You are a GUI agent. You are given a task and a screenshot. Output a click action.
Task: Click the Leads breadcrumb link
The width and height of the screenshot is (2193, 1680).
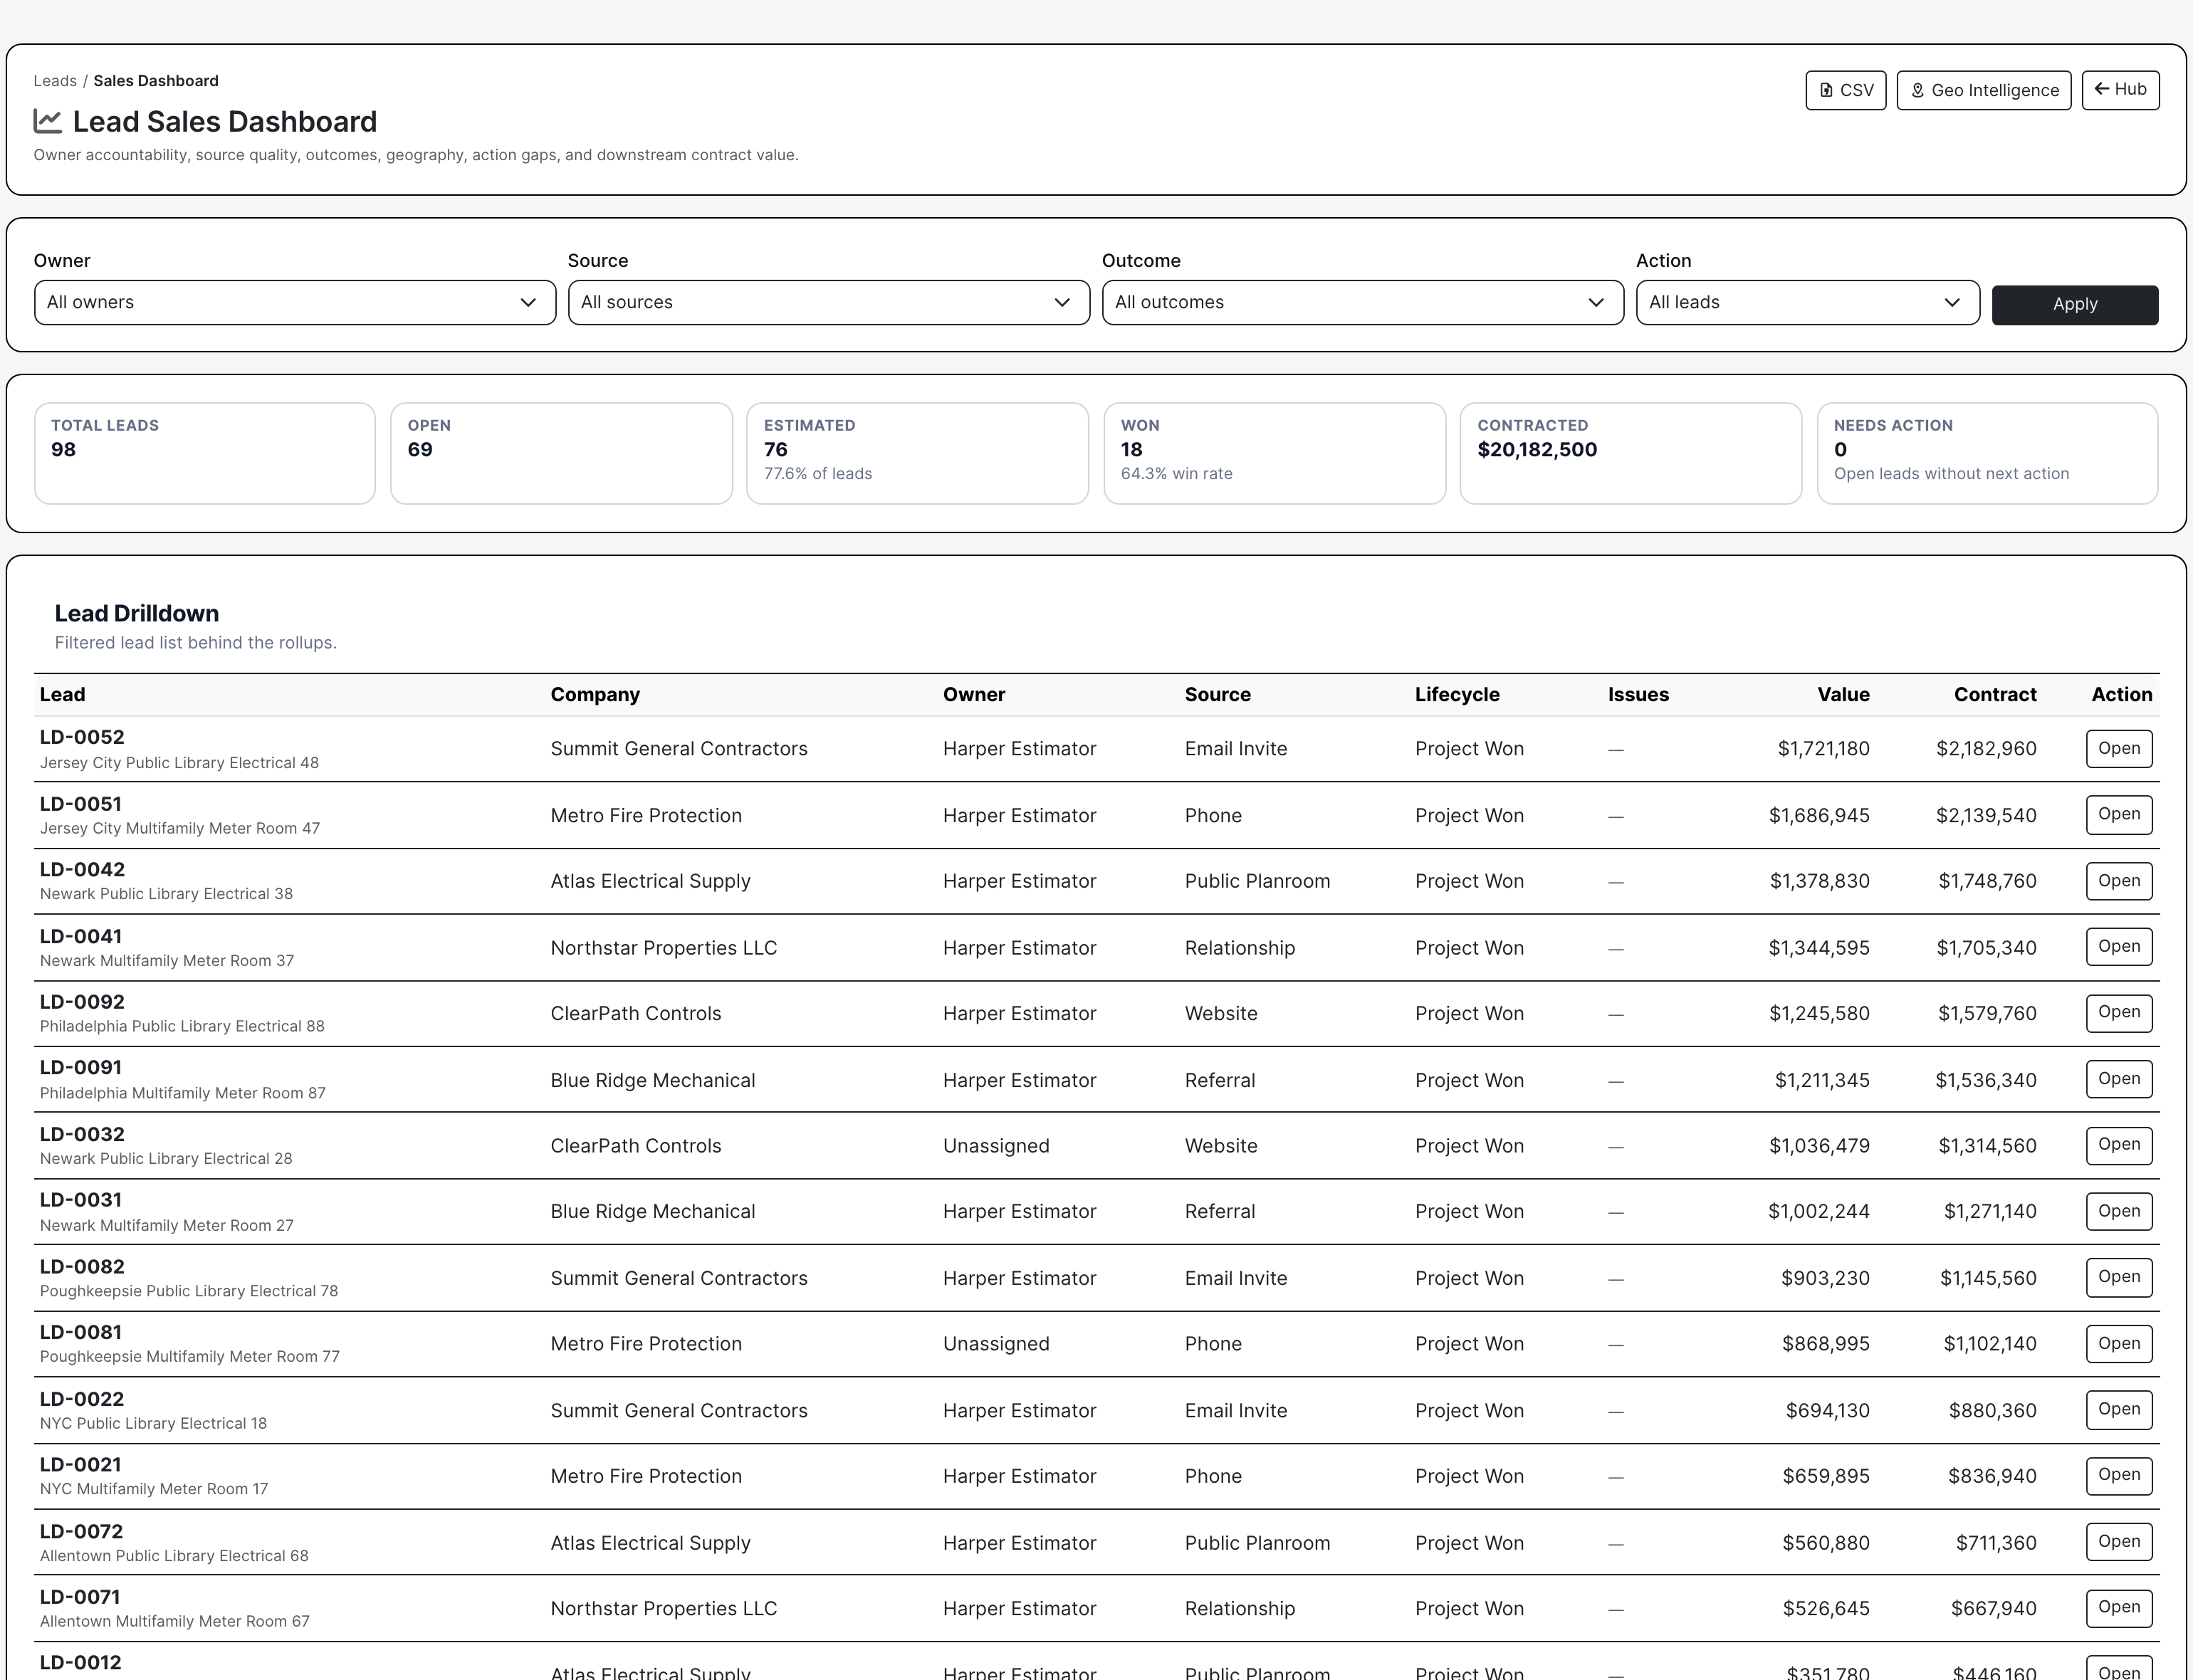point(55,81)
